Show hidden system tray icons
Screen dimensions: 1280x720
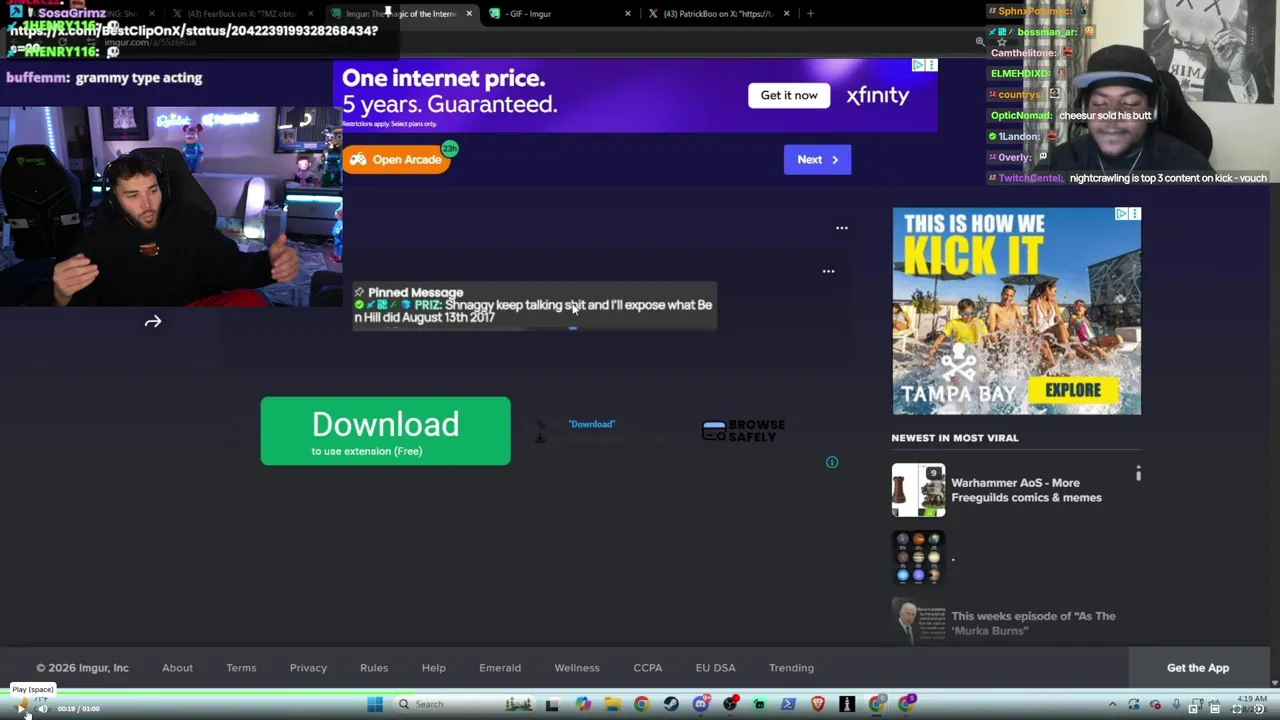1112,705
